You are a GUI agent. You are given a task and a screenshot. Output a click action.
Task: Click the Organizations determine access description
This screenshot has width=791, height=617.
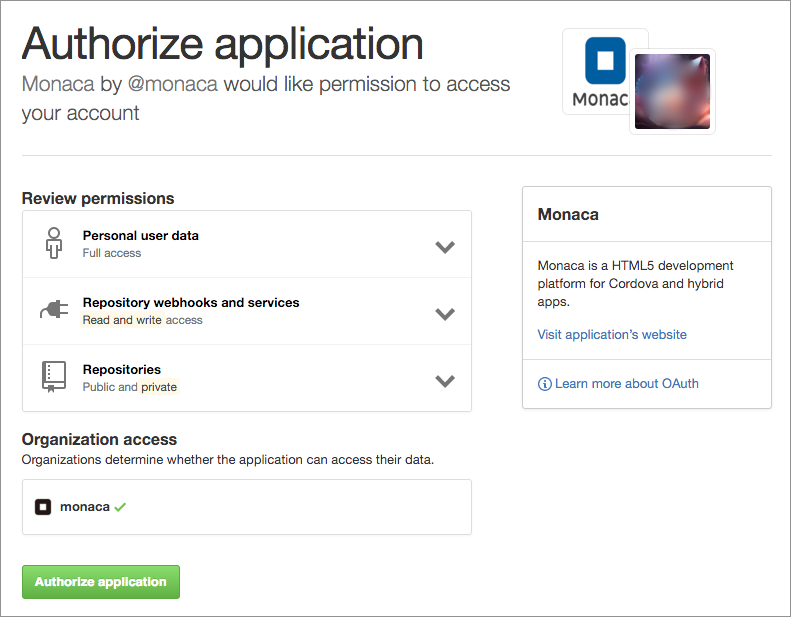(228, 460)
